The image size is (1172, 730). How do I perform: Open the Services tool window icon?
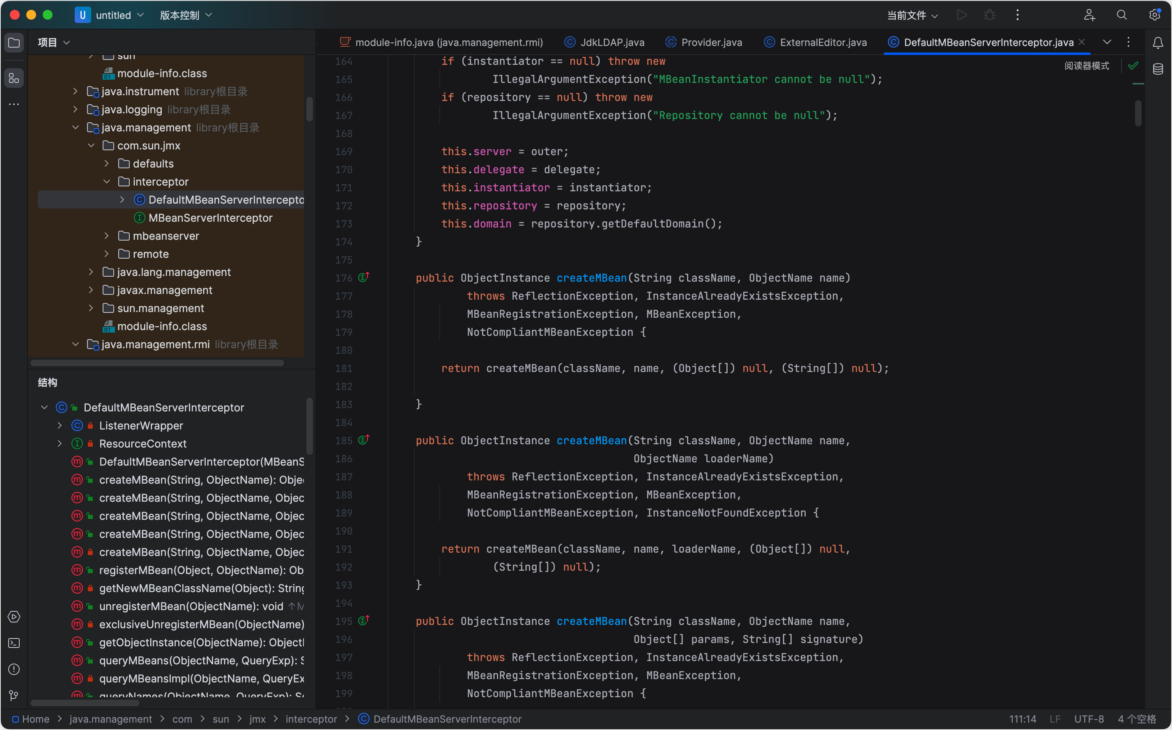click(14, 617)
